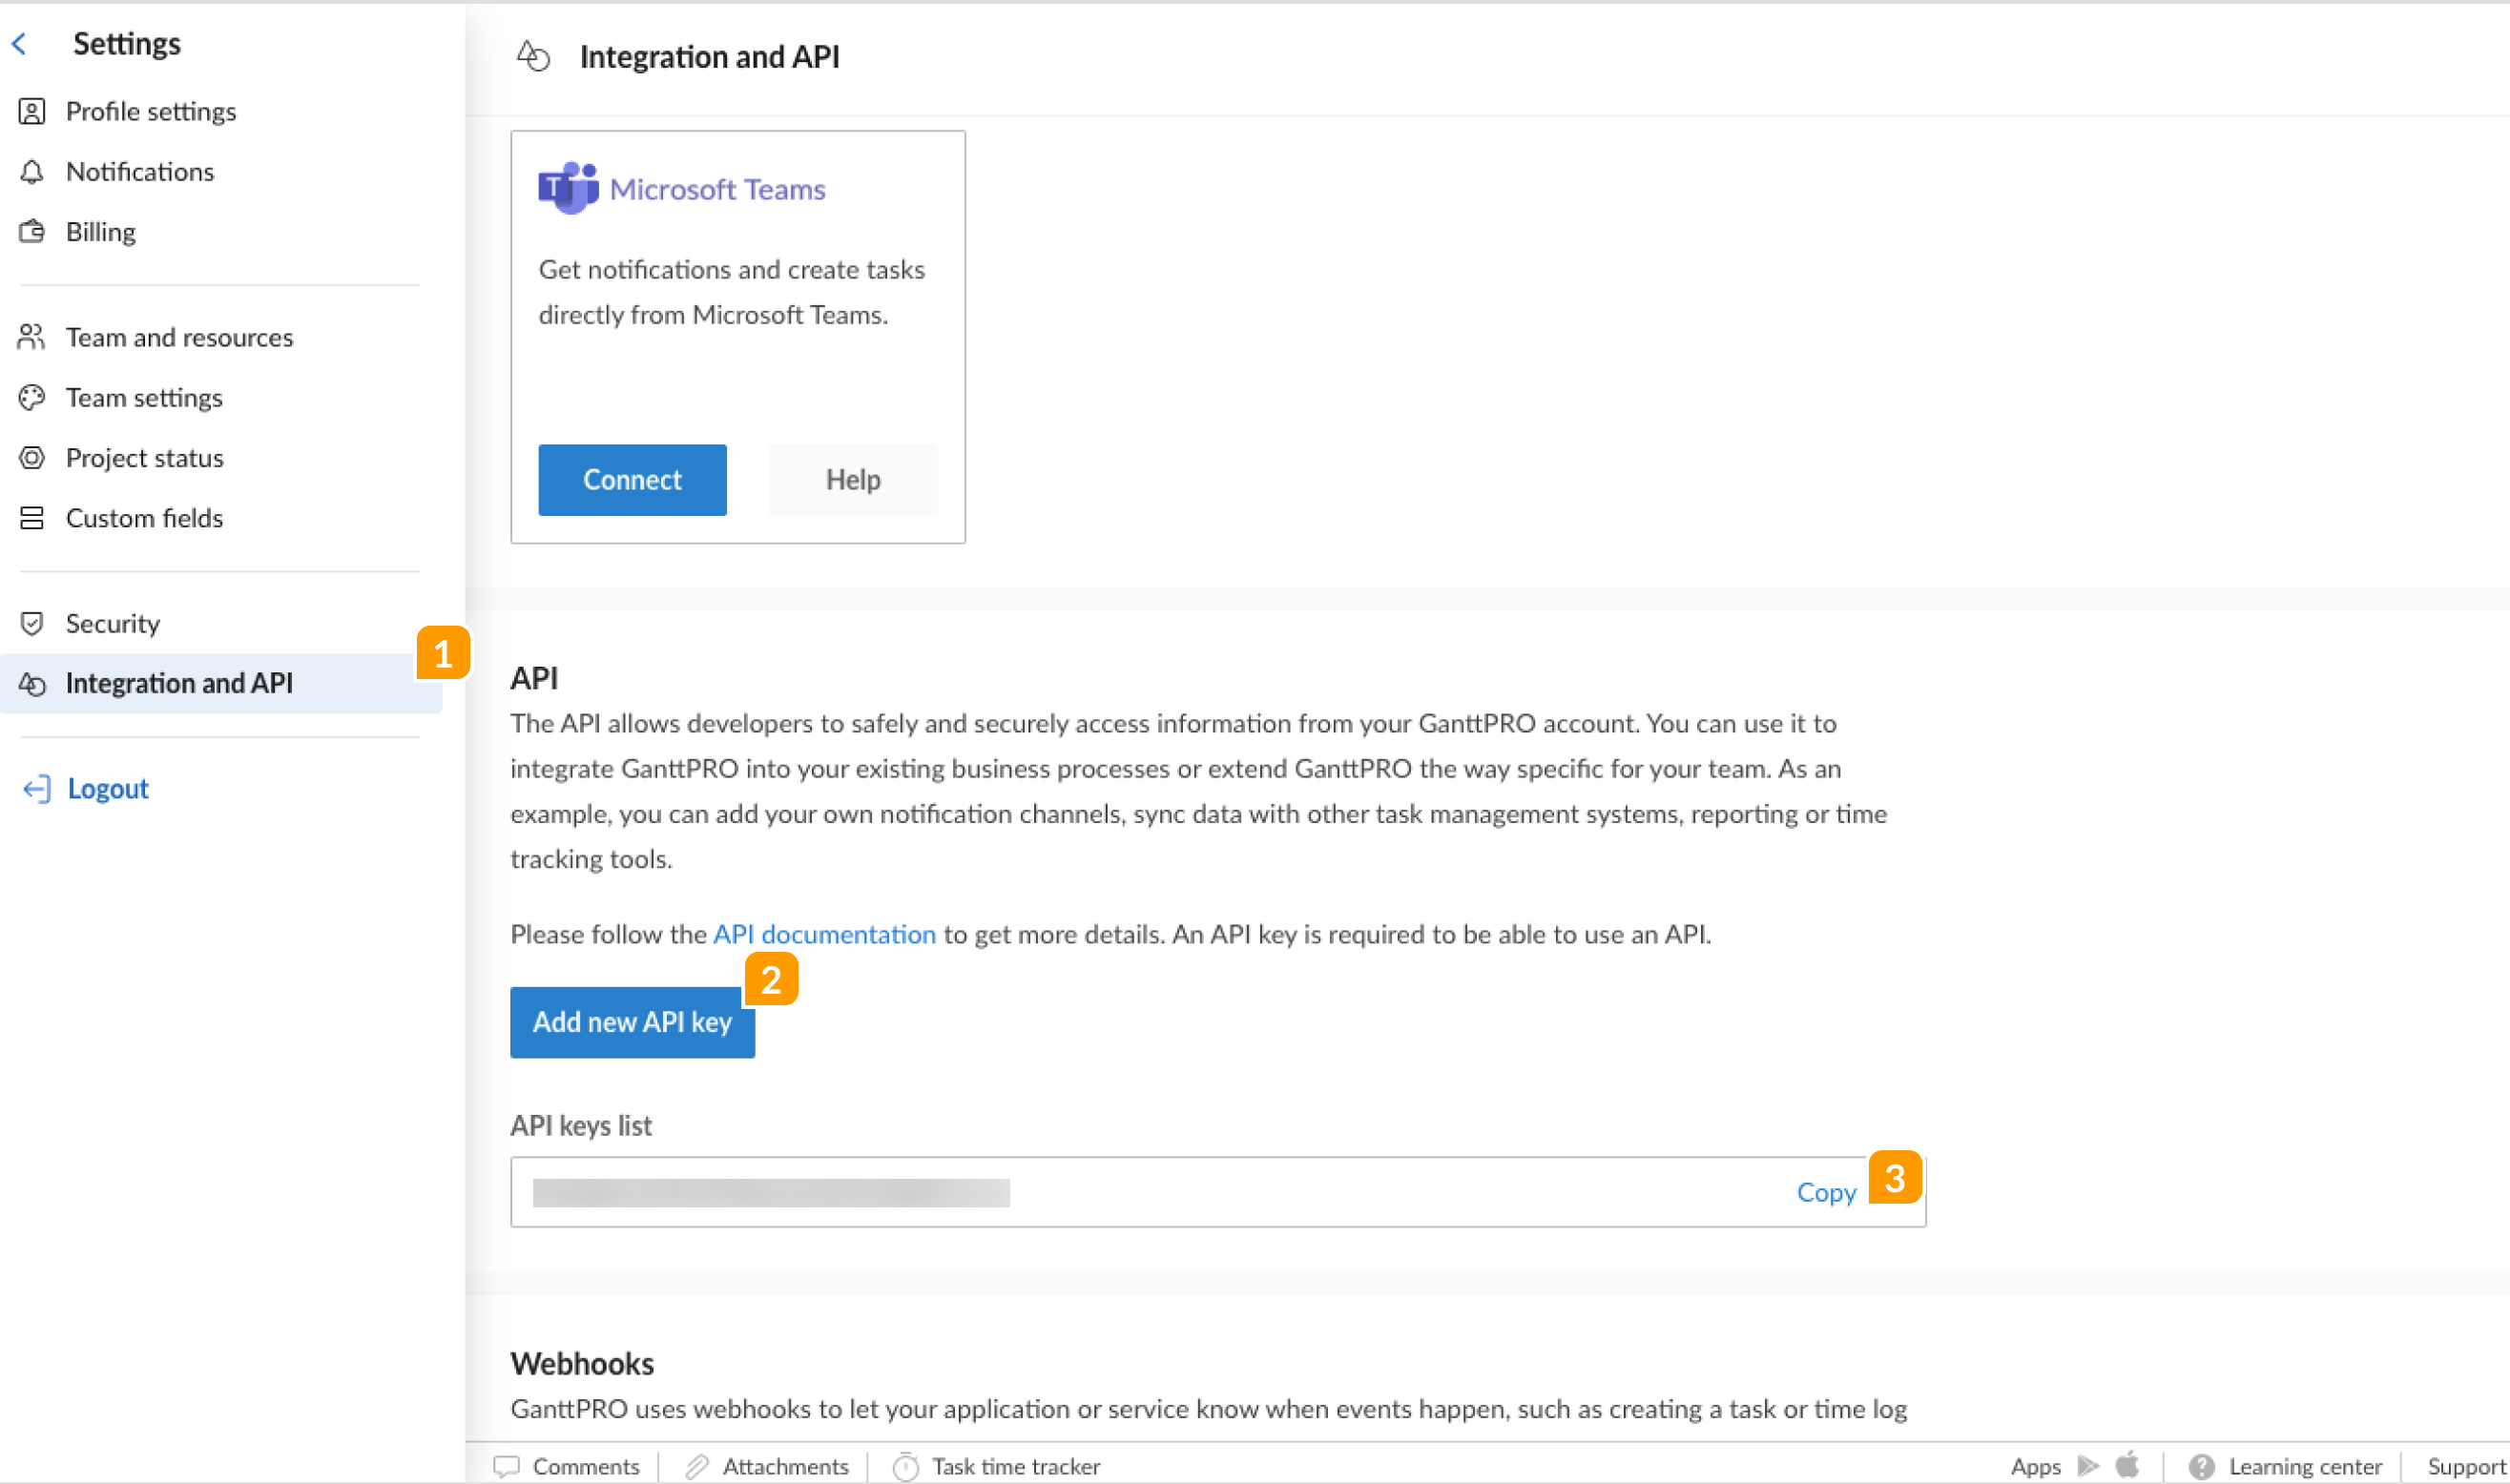2510x1484 pixels.
Task: Click the Microsoft Teams logo icon
Action: pyautogui.click(x=567, y=188)
